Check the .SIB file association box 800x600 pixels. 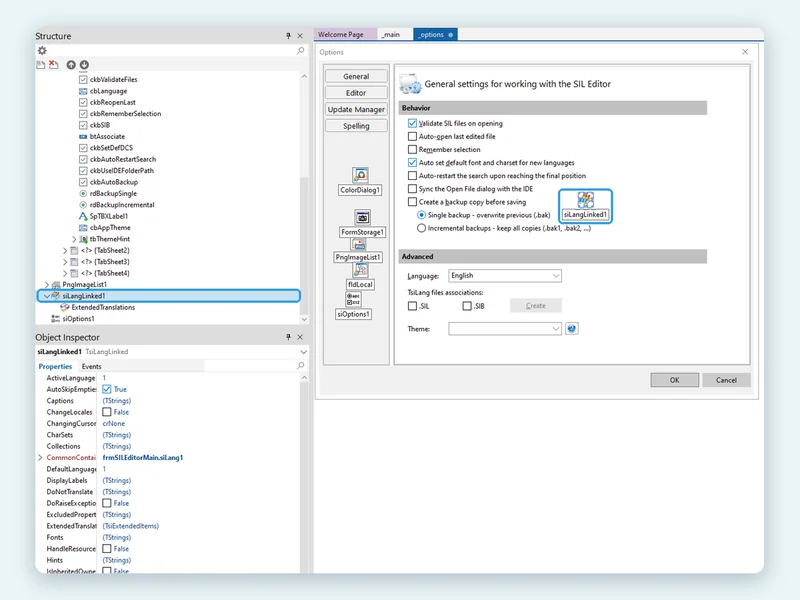(x=467, y=306)
